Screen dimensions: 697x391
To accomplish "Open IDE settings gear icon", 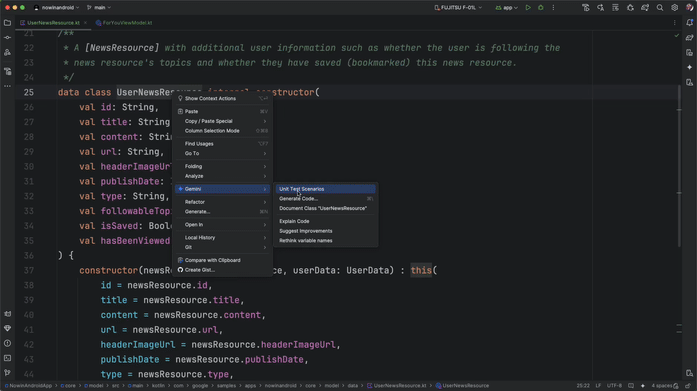I will pyautogui.click(x=674, y=8).
